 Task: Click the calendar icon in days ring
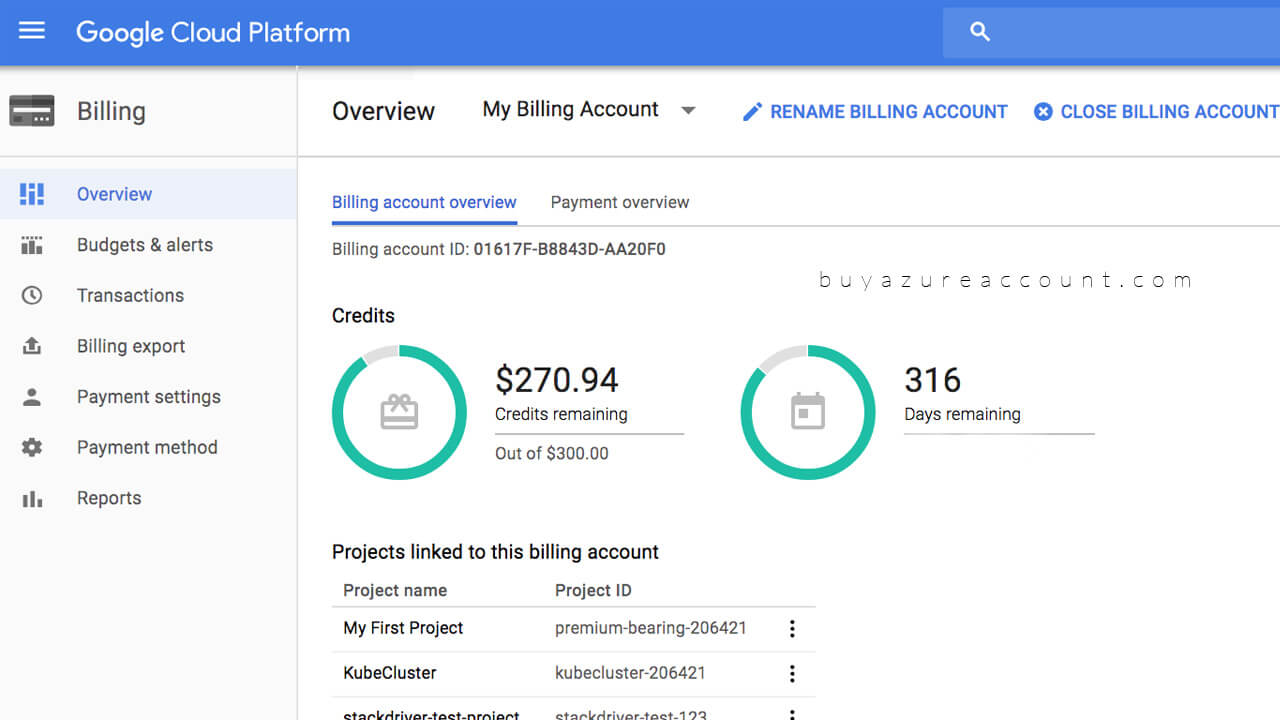tap(808, 412)
